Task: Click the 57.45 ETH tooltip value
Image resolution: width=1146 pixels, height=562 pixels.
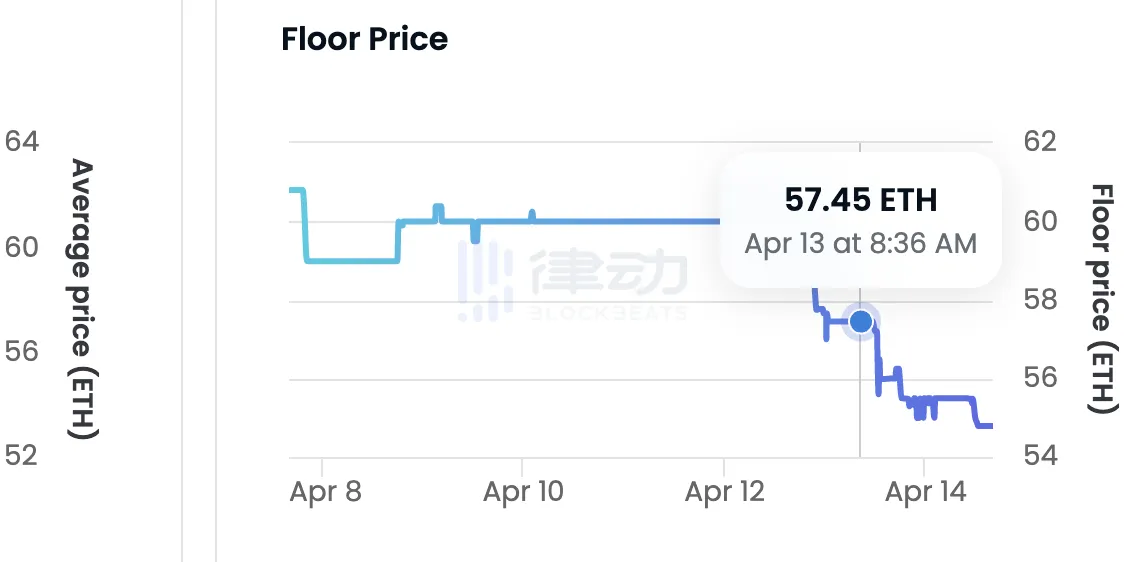Action: [x=860, y=200]
